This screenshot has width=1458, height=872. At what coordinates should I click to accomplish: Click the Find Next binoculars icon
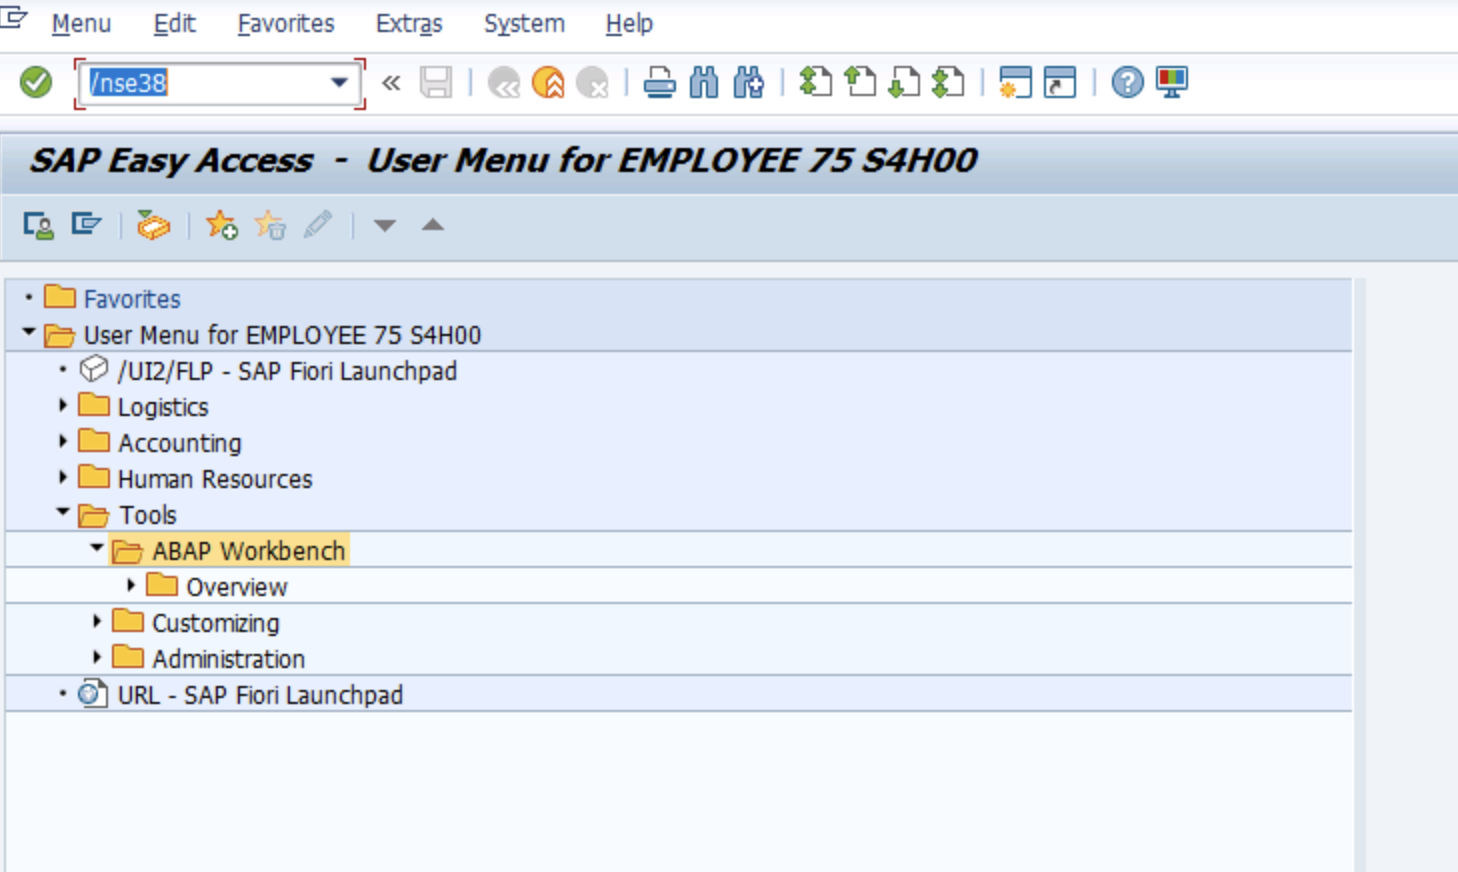748,82
